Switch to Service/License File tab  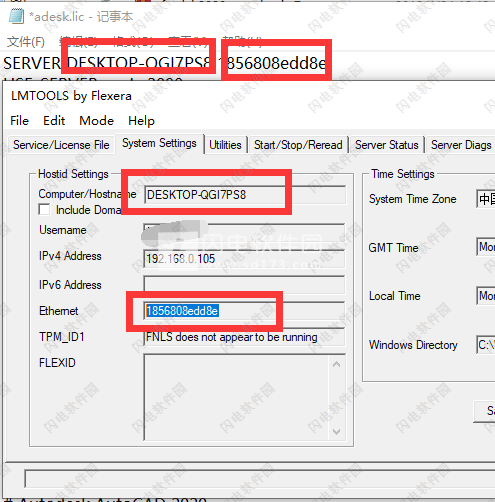61,145
